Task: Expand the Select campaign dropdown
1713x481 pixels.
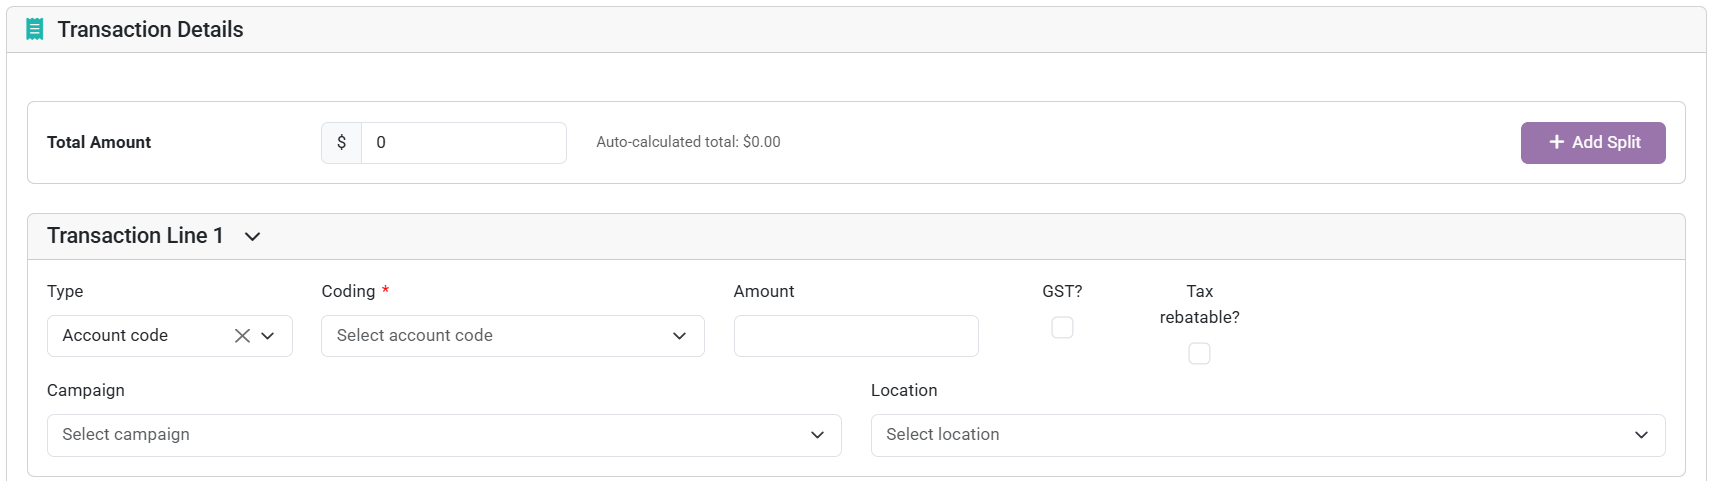Action: (x=444, y=435)
